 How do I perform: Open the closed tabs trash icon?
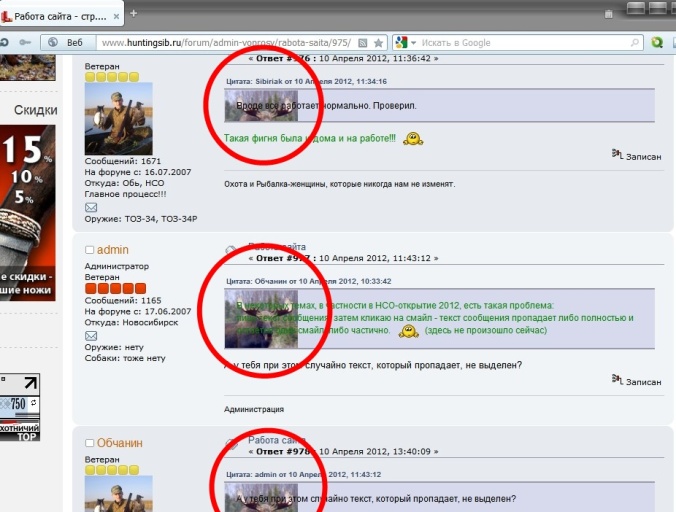click(608, 14)
